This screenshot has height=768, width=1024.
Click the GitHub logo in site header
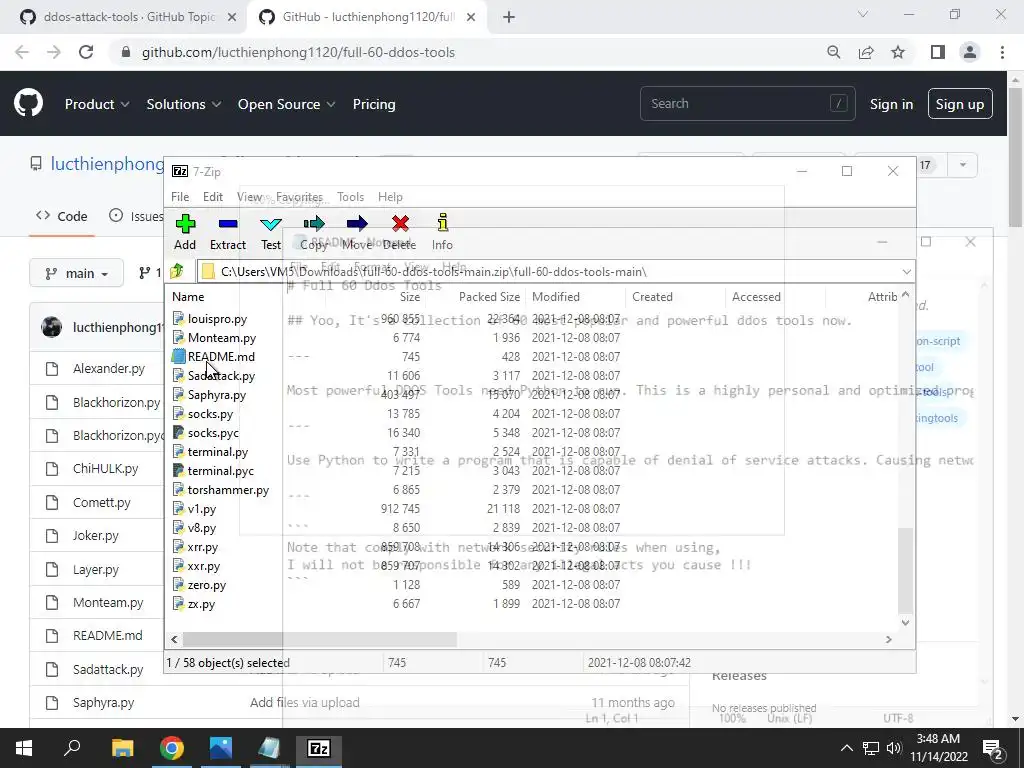[29, 104]
